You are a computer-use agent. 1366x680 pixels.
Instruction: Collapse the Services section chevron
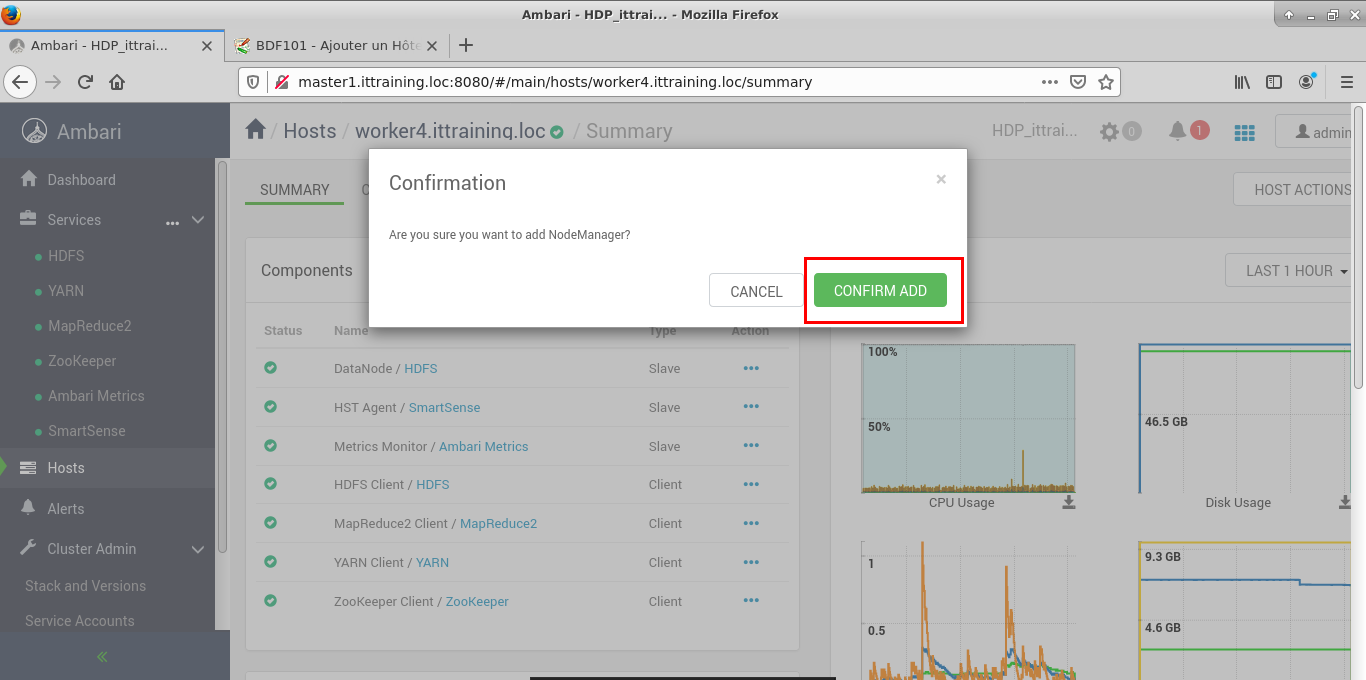(198, 220)
